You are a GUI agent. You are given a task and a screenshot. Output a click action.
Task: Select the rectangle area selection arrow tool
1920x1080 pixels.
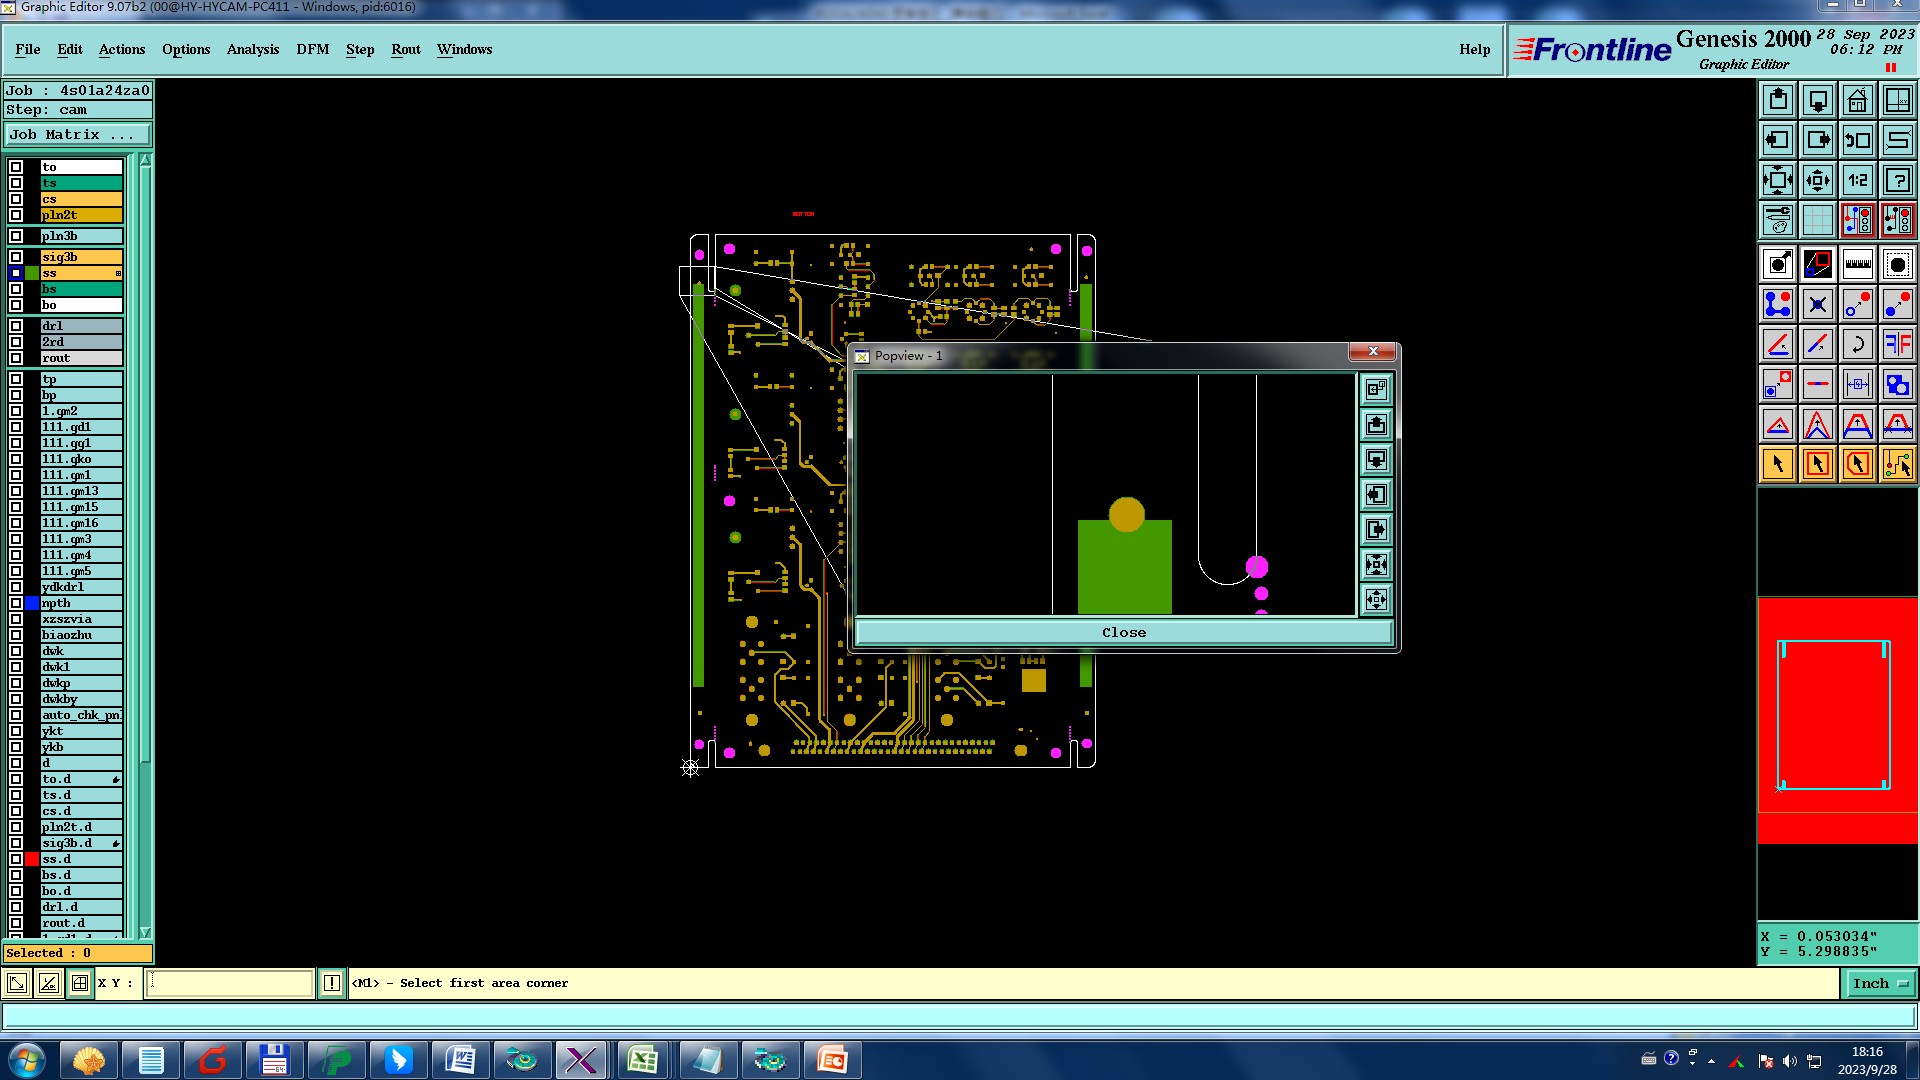tap(1817, 464)
